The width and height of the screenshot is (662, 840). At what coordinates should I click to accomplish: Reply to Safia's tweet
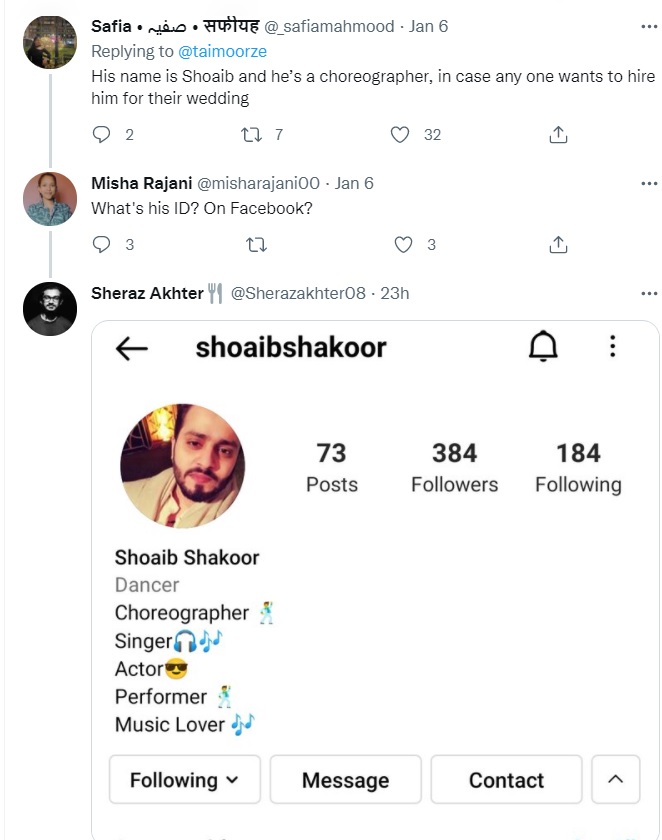click(x=101, y=134)
